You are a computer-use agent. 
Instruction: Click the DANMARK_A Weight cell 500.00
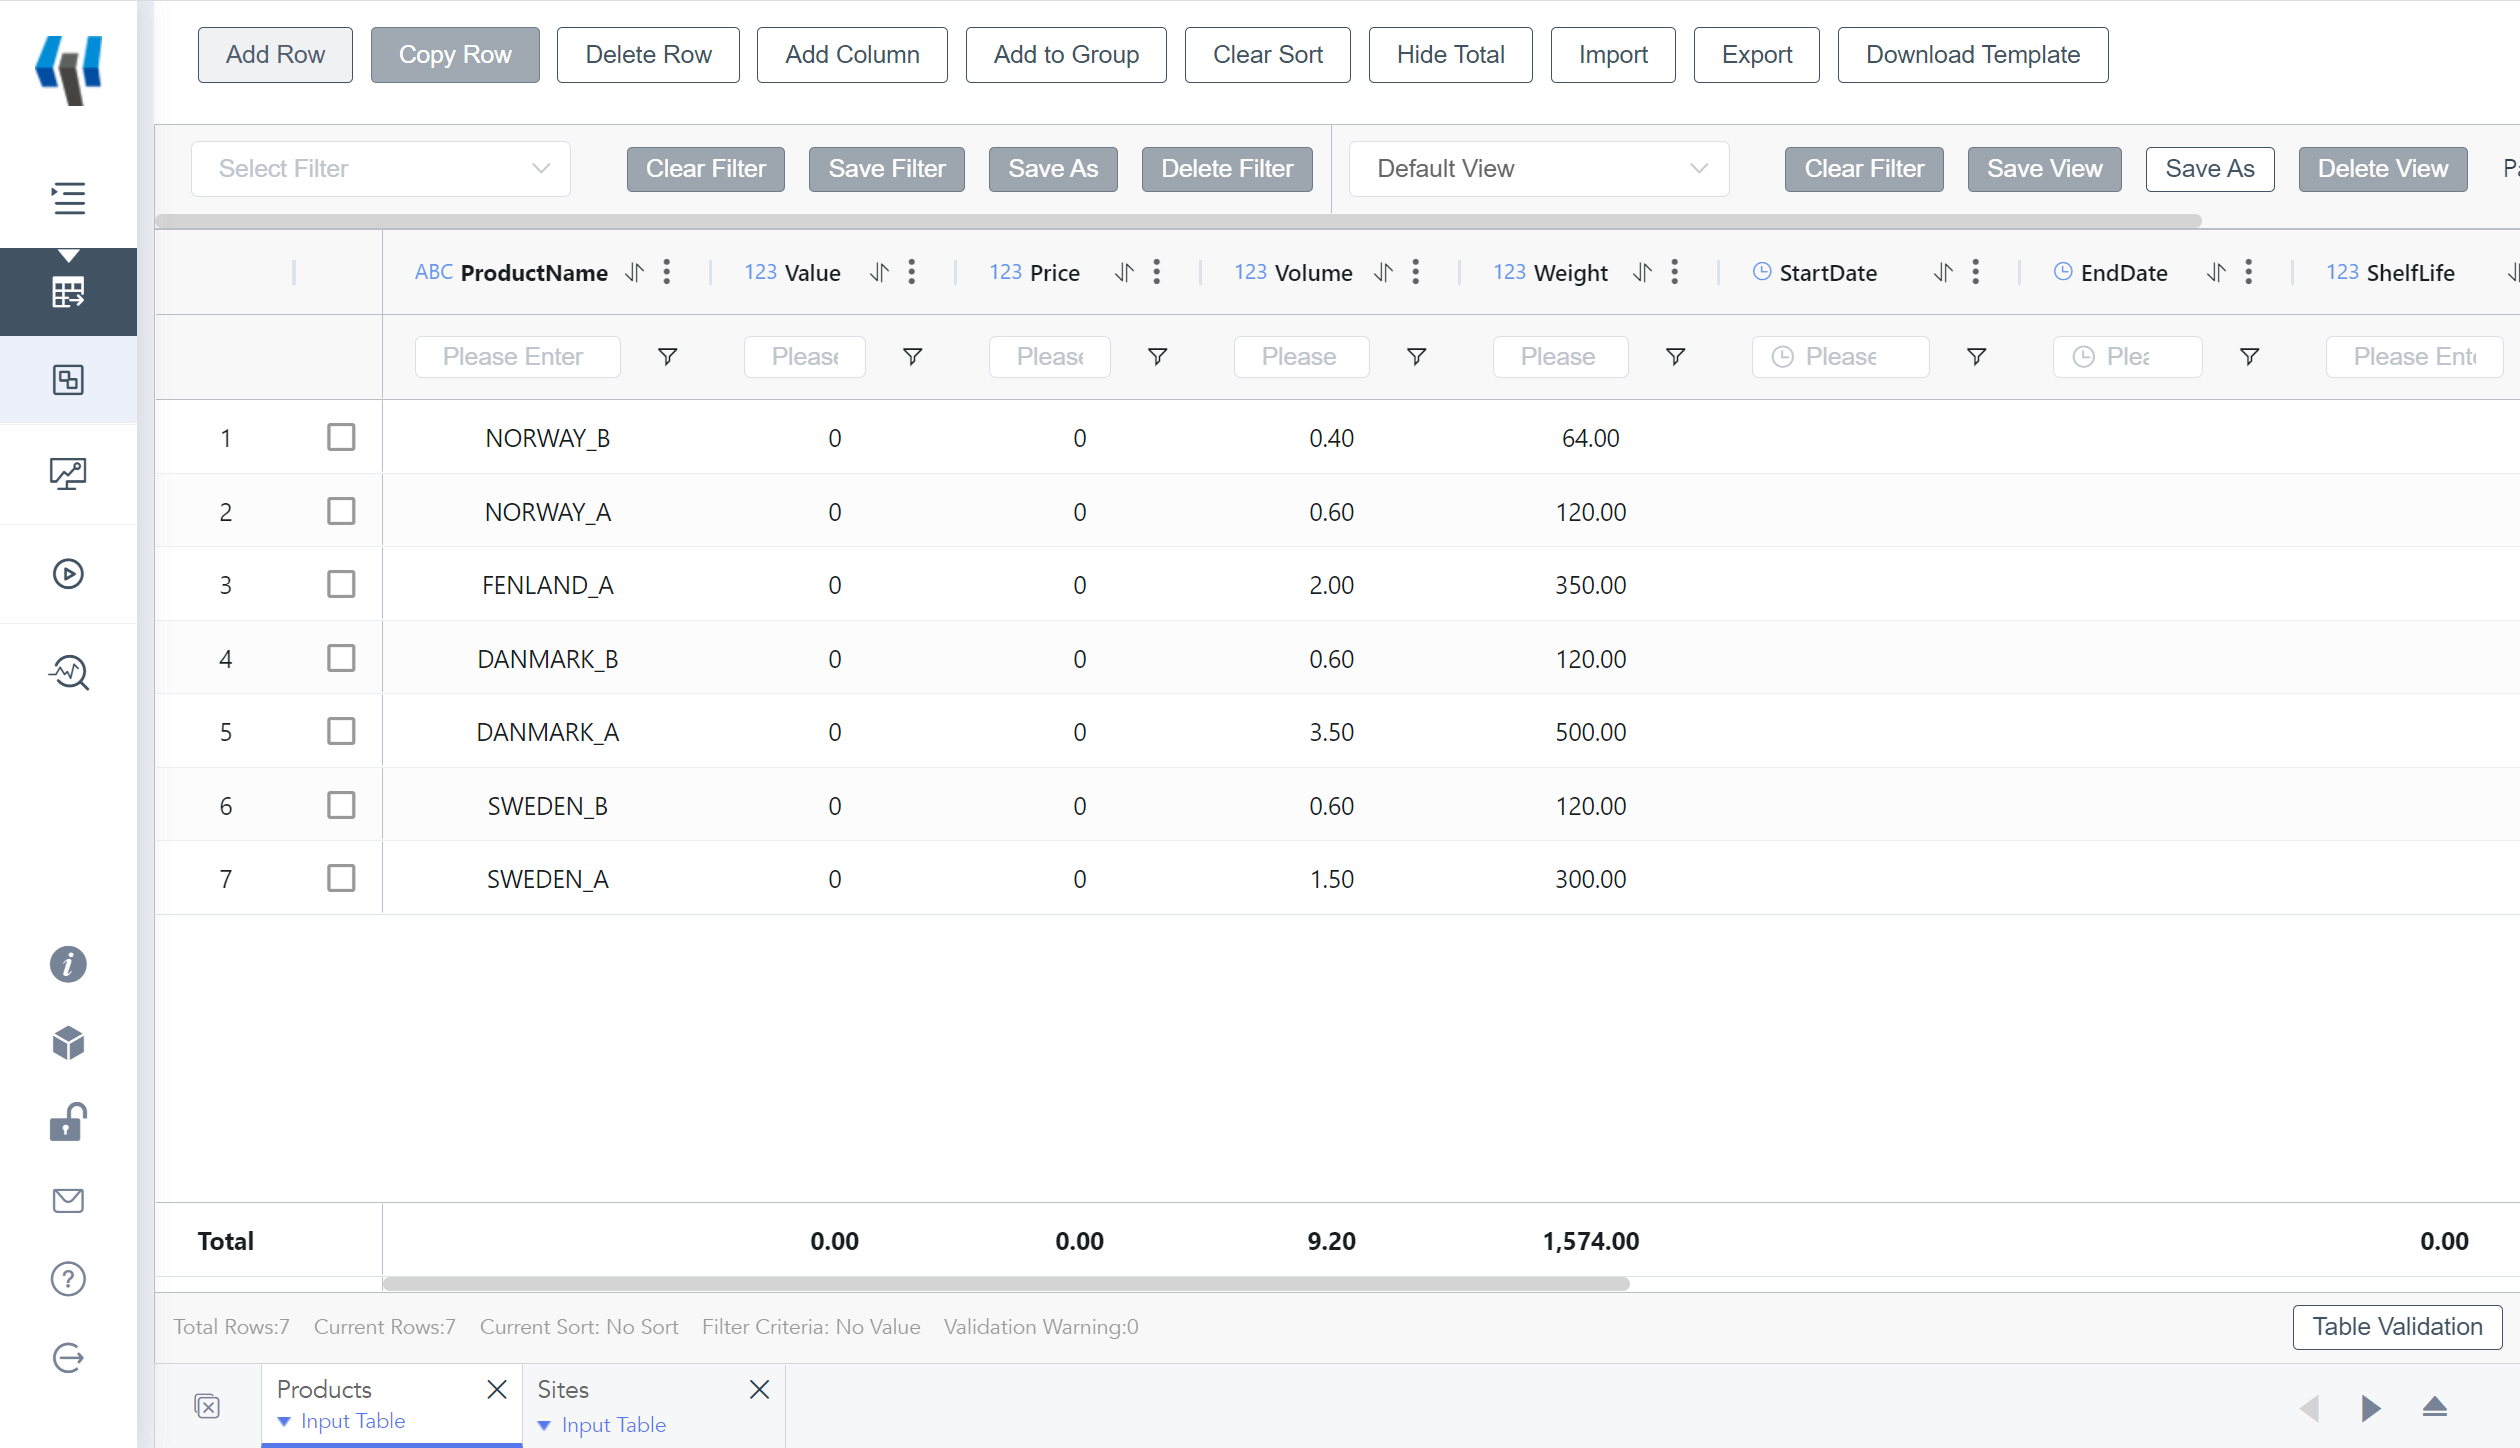tap(1590, 732)
